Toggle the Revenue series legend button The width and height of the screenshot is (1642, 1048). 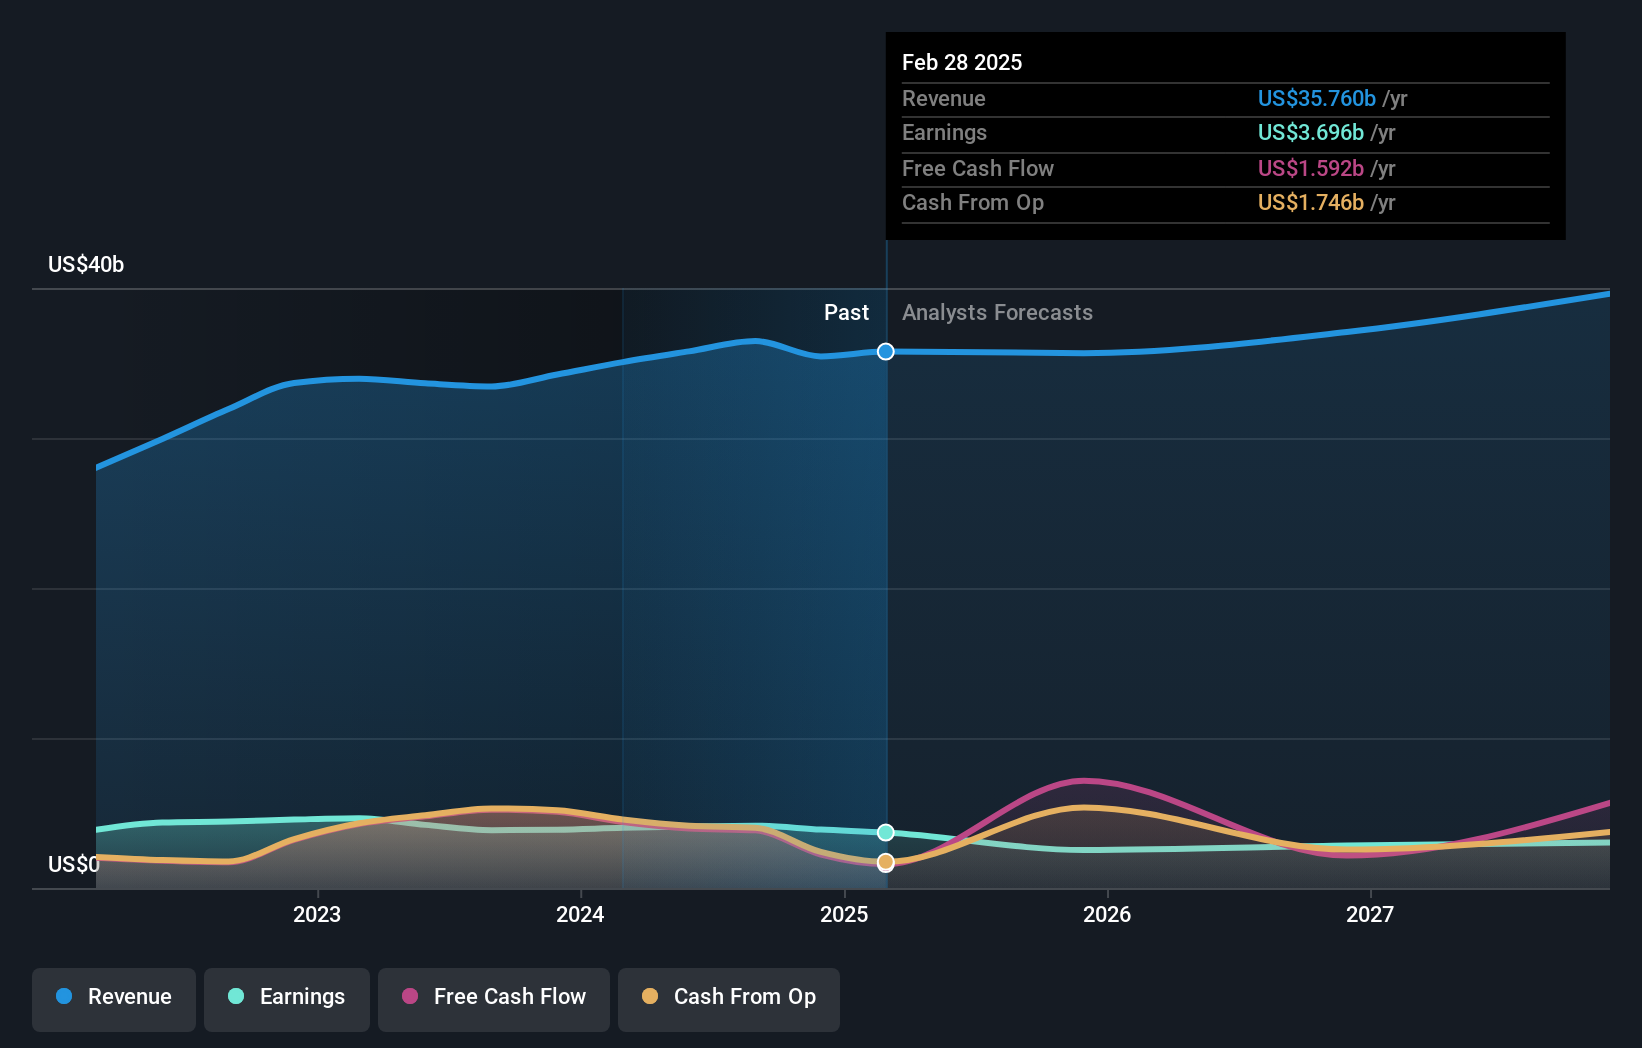114,999
